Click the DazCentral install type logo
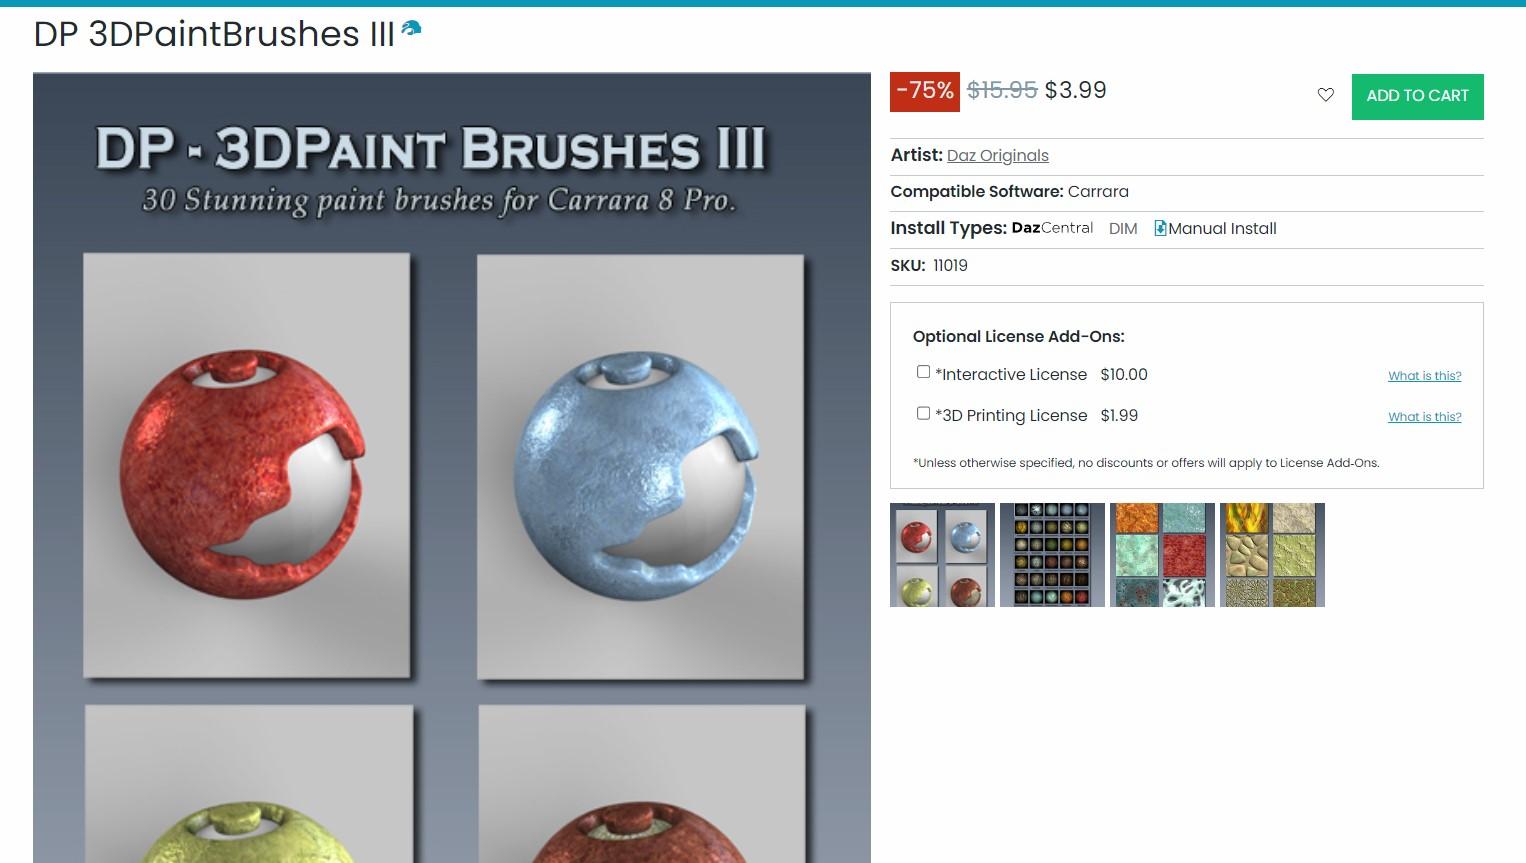The image size is (1526, 863). pos(1052,228)
